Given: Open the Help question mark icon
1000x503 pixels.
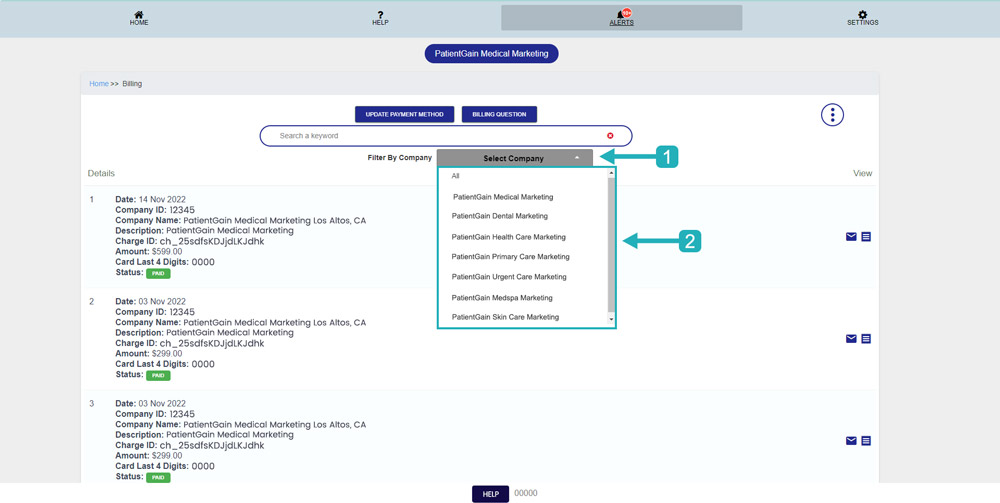Looking at the screenshot, I should pyautogui.click(x=380, y=14).
